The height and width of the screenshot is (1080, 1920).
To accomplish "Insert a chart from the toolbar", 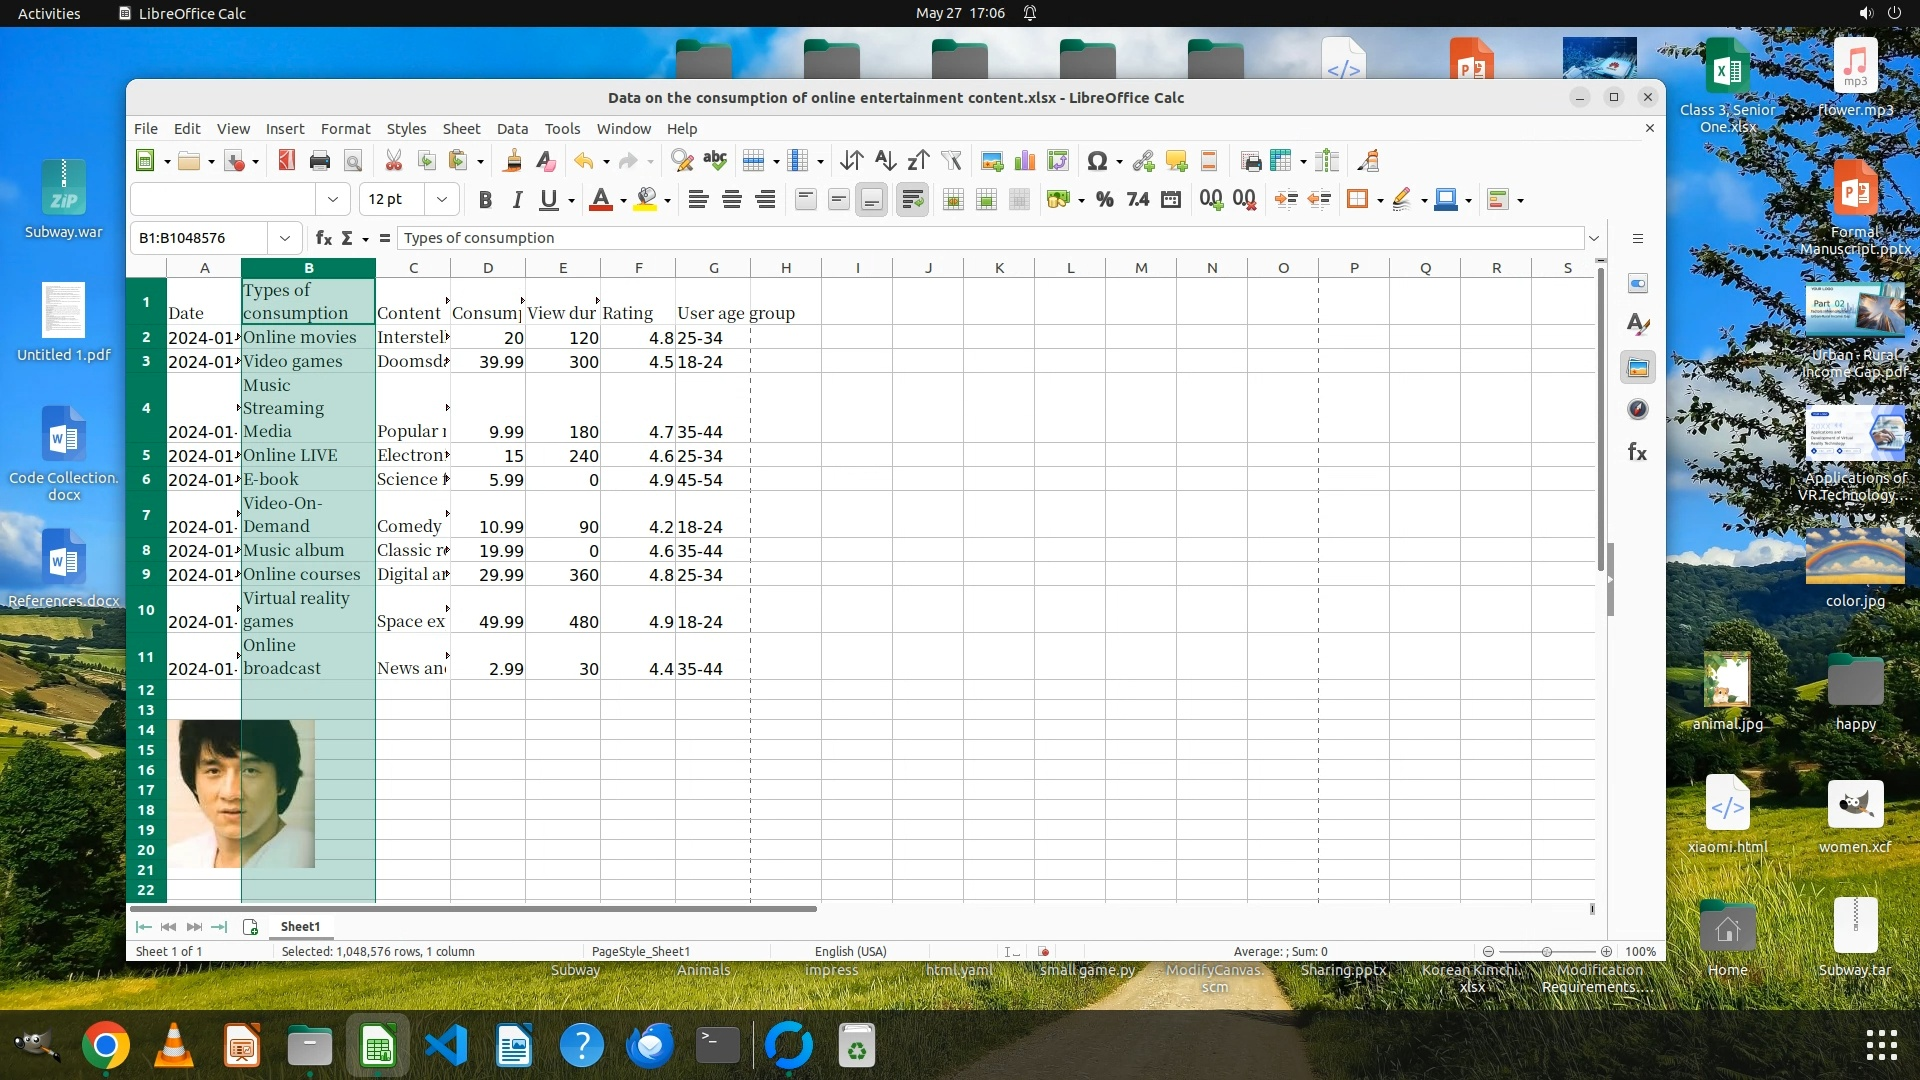I will pos(1024,161).
